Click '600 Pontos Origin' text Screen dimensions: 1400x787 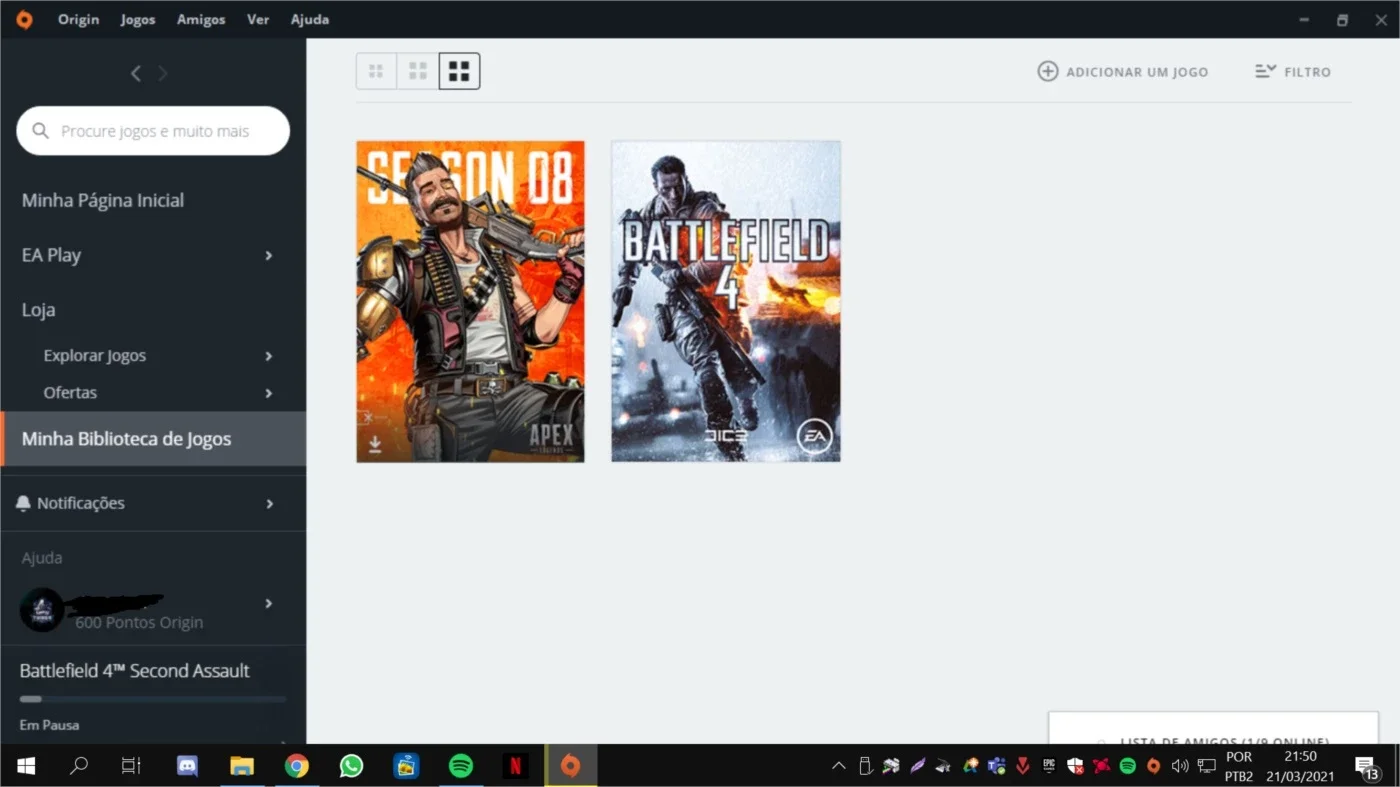pyautogui.click(x=139, y=622)
